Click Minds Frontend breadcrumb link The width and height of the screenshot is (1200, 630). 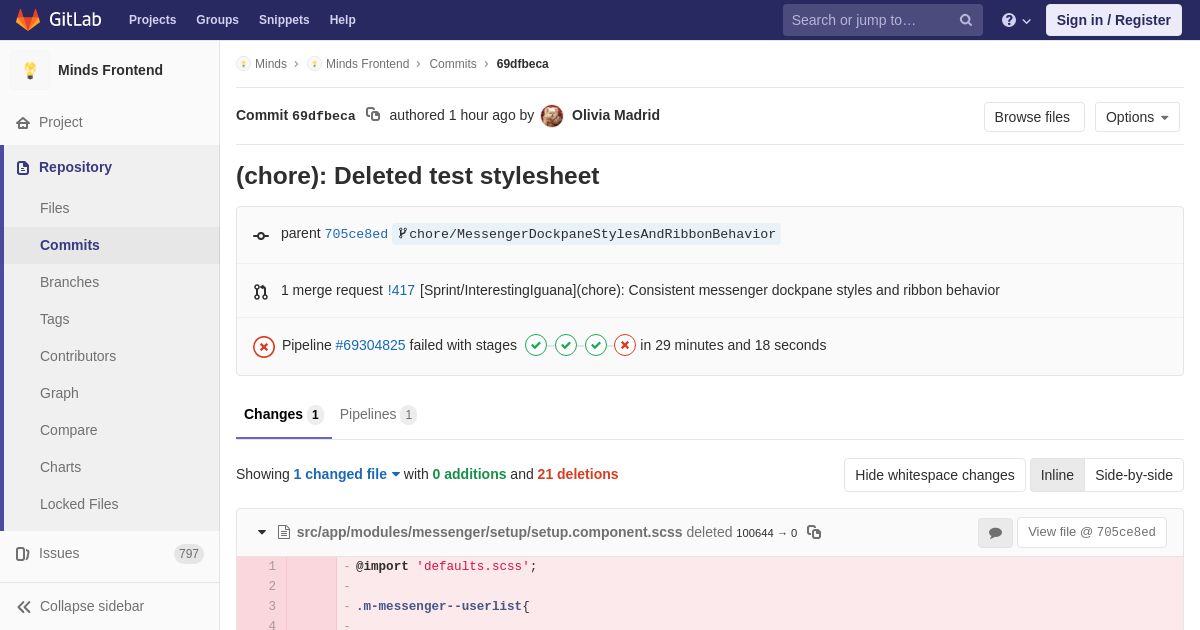(x=367, y=64)
